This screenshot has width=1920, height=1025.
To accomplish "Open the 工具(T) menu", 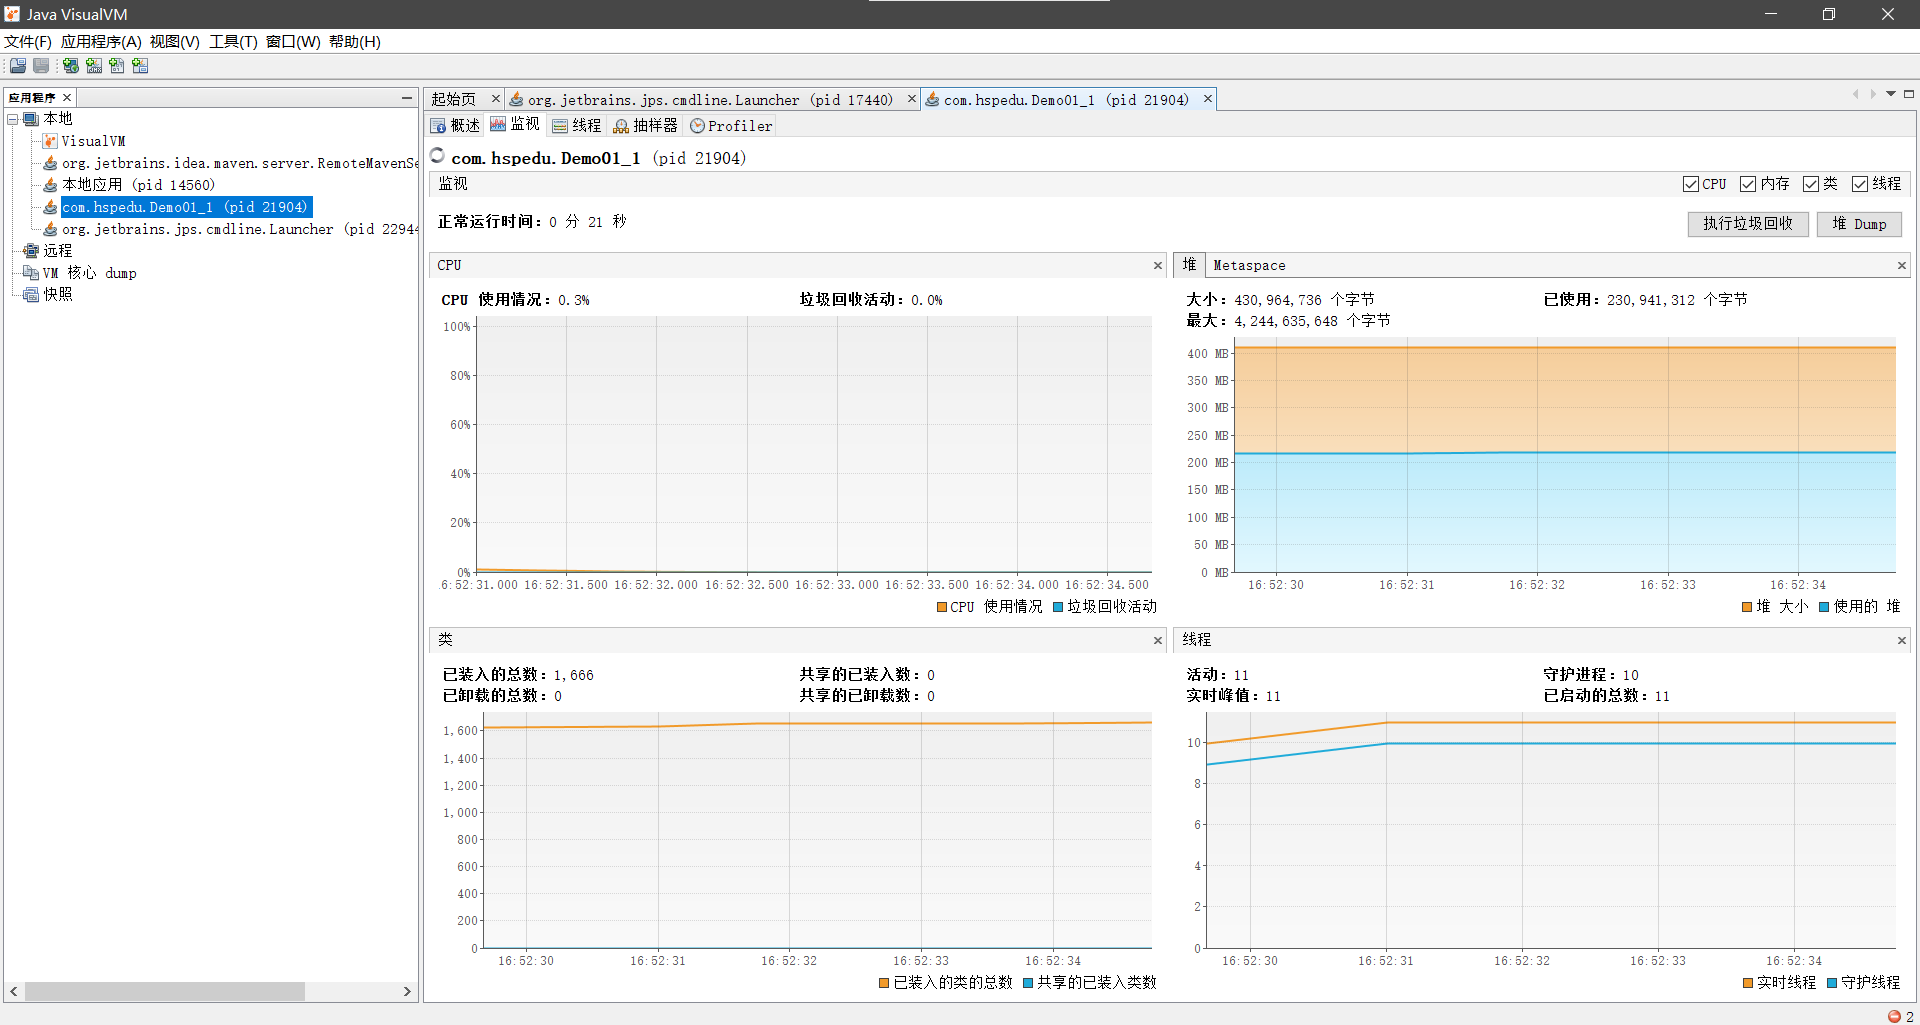I will tap(233, 42).
